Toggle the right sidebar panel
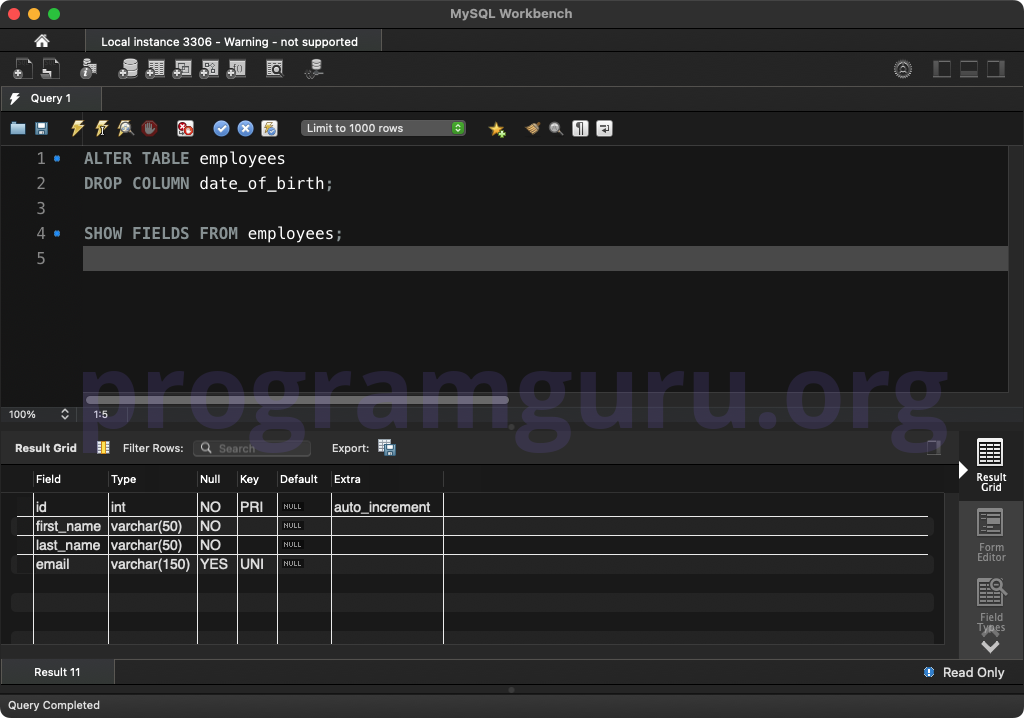Image resolution: width=1024 pixels, height=718 pixels. [995, 69]
